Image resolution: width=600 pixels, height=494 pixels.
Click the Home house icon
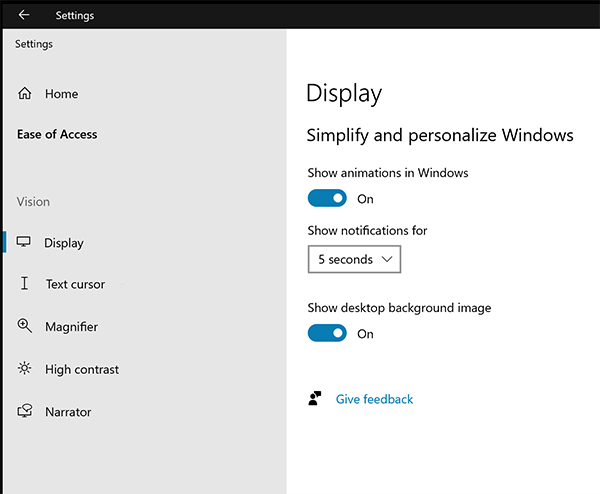coord(24,93)
